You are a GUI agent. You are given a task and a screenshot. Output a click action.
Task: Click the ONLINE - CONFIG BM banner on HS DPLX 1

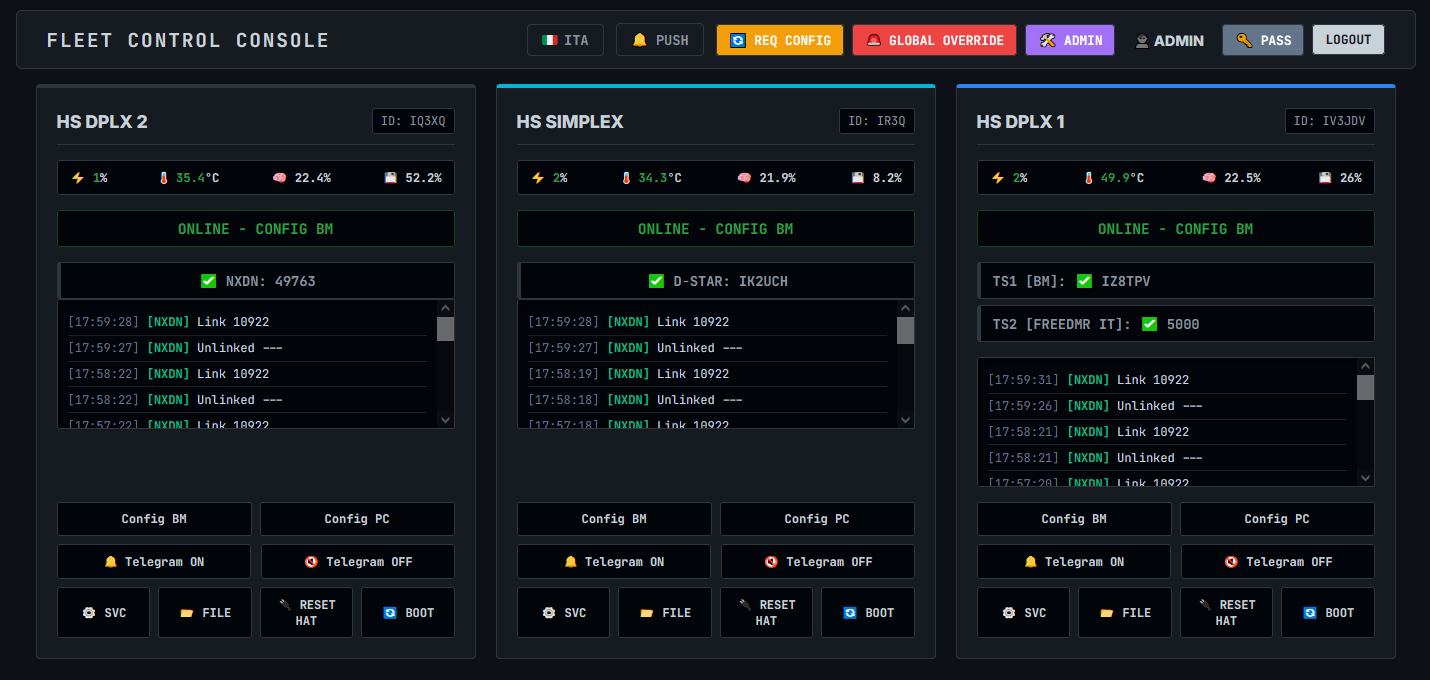click(1175, 228)
